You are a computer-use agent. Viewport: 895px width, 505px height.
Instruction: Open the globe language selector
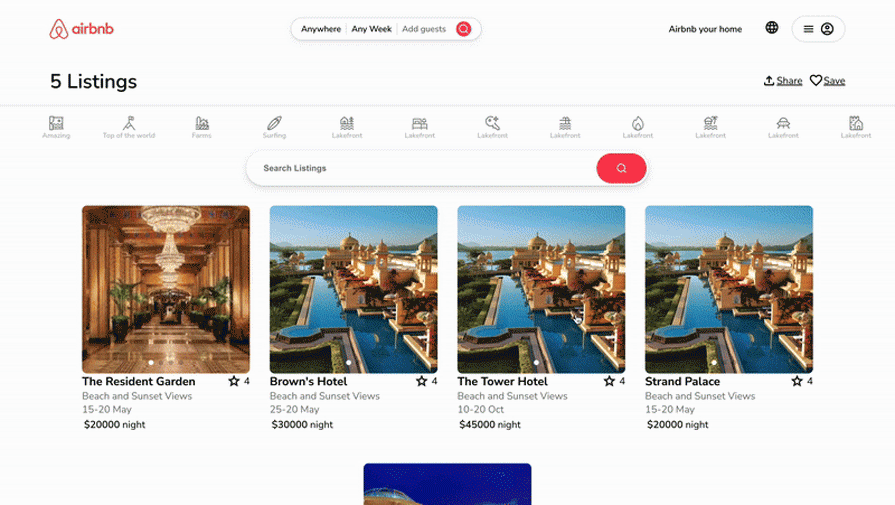[x=772, y=27]
